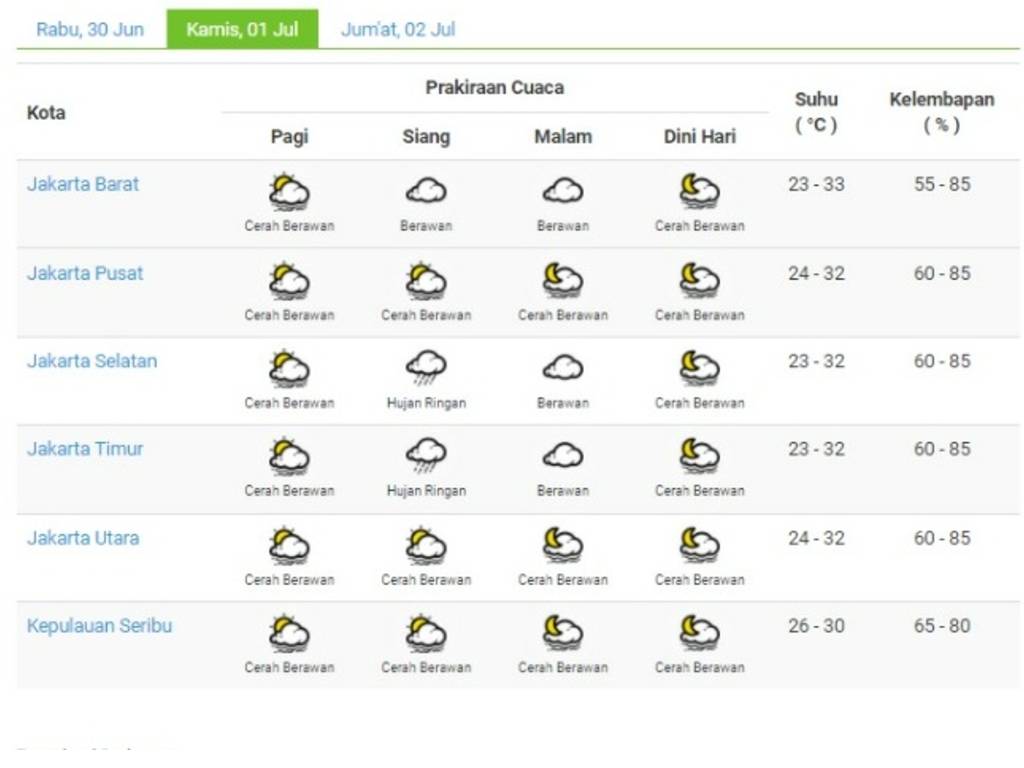The height and width of the screenshot is (768, 1024).
Task: Click Jakarta Pusat temperature 24 - 32
Action: (816, 273)
